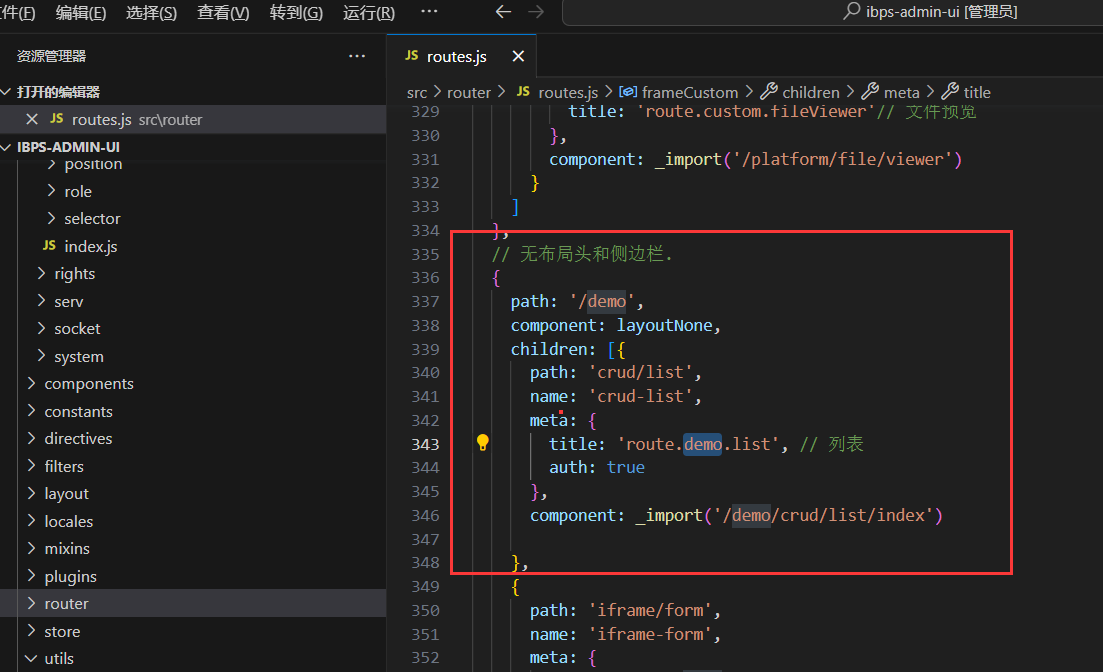Click the navigate forward arrow
Viewport: 1103px width, 672px height.
(x=536, y=12)
